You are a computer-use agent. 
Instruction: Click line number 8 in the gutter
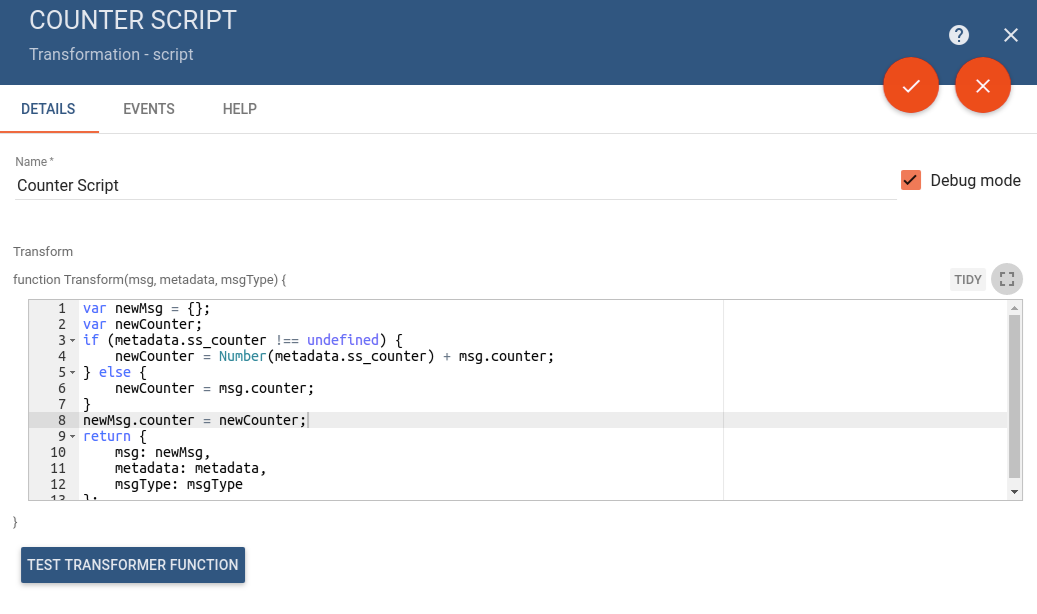point(61,420)
